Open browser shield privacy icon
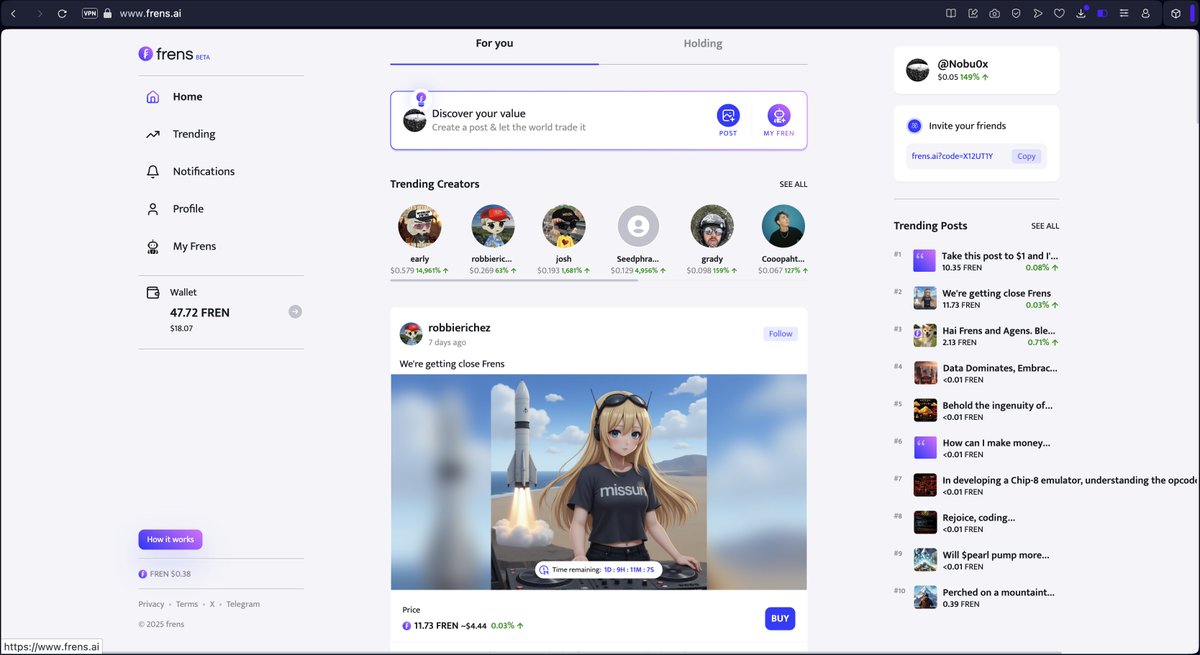Viewport: 1200px width, 655px height. [x=1016, y=14]
